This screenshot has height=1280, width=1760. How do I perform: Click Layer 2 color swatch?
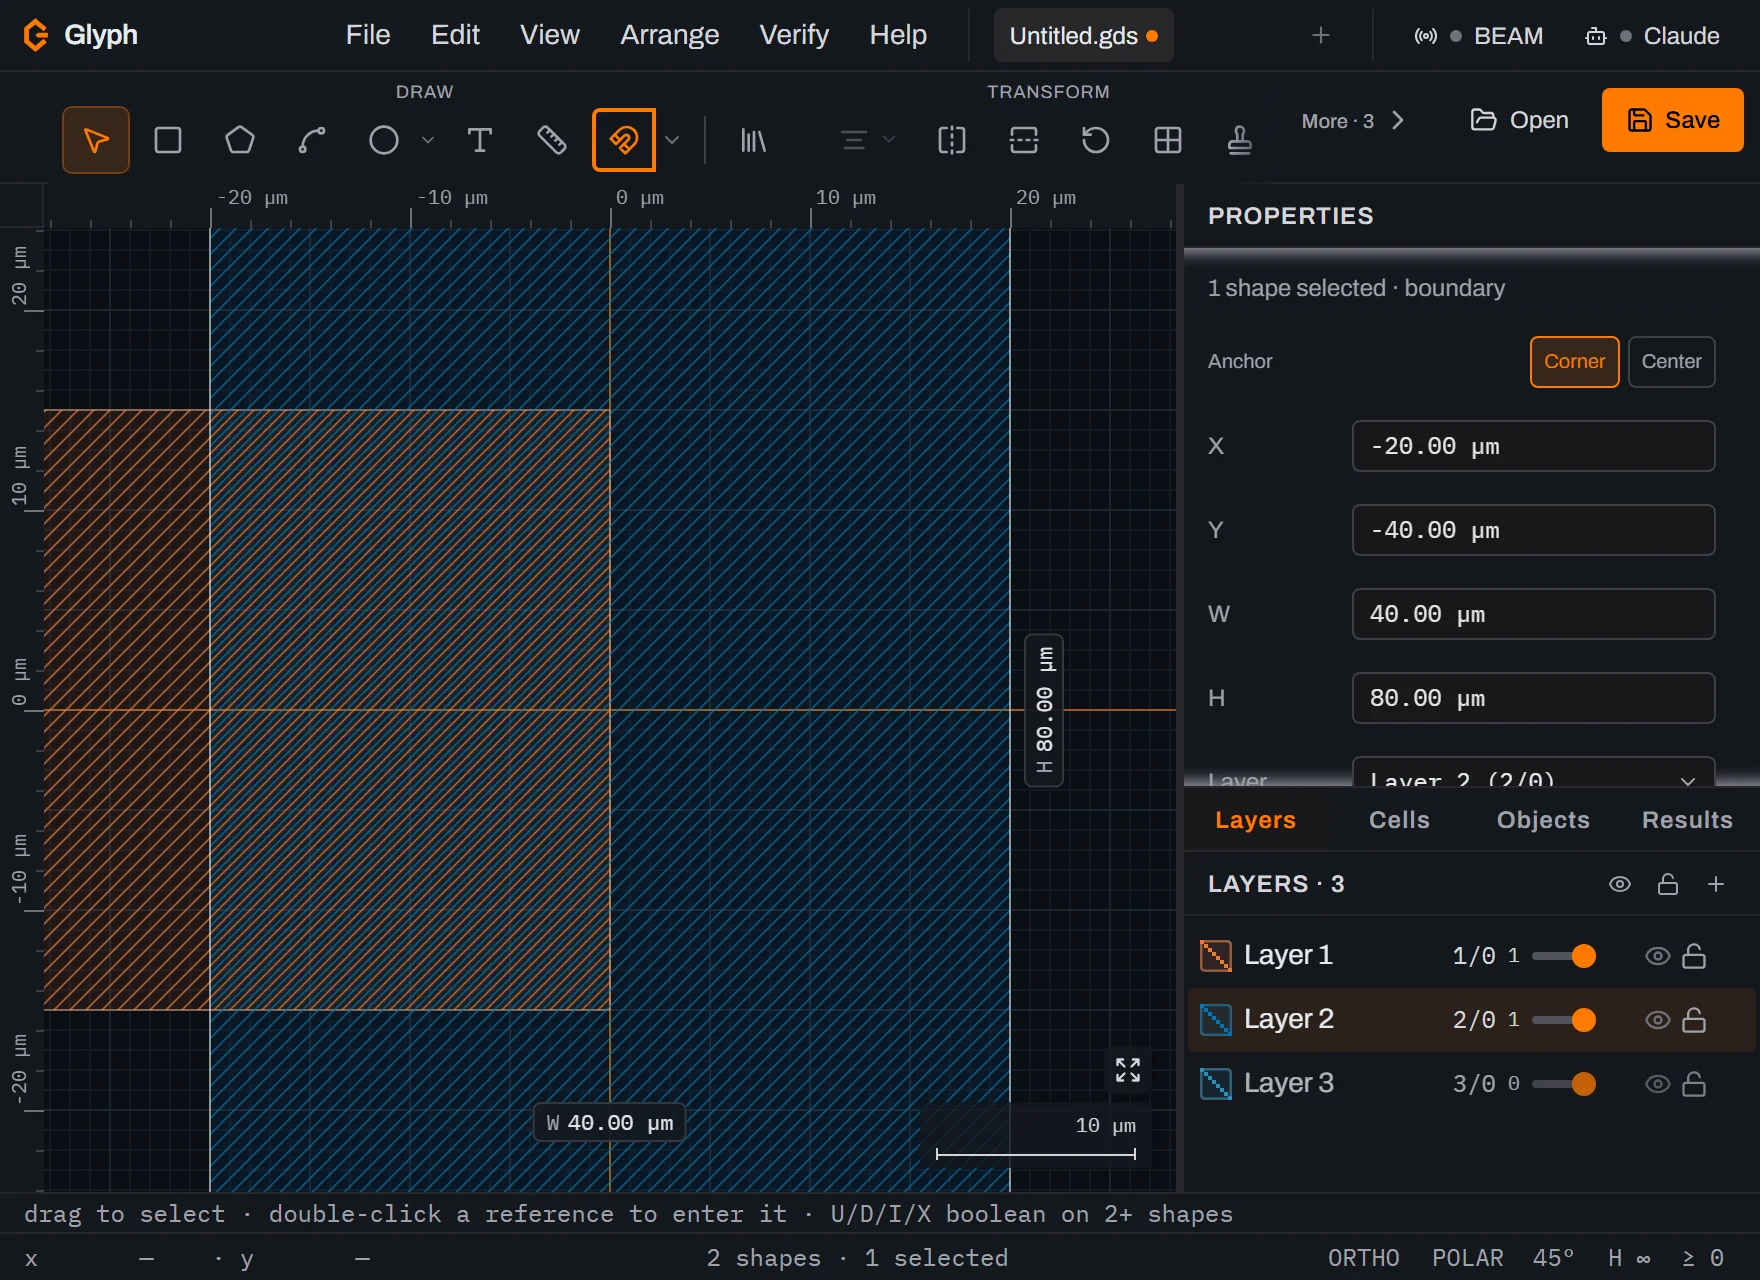1216,1020
